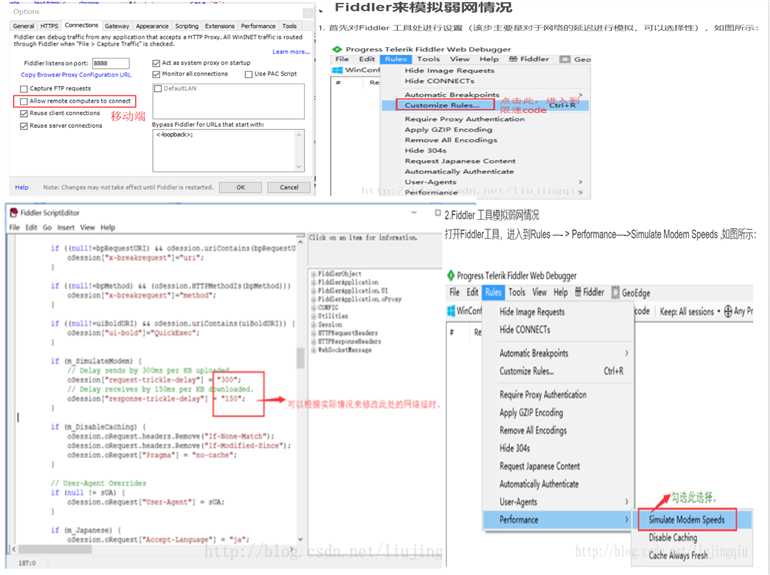
Task: Choose Disable Caching in Performance submenu
Action: (673, 538)
